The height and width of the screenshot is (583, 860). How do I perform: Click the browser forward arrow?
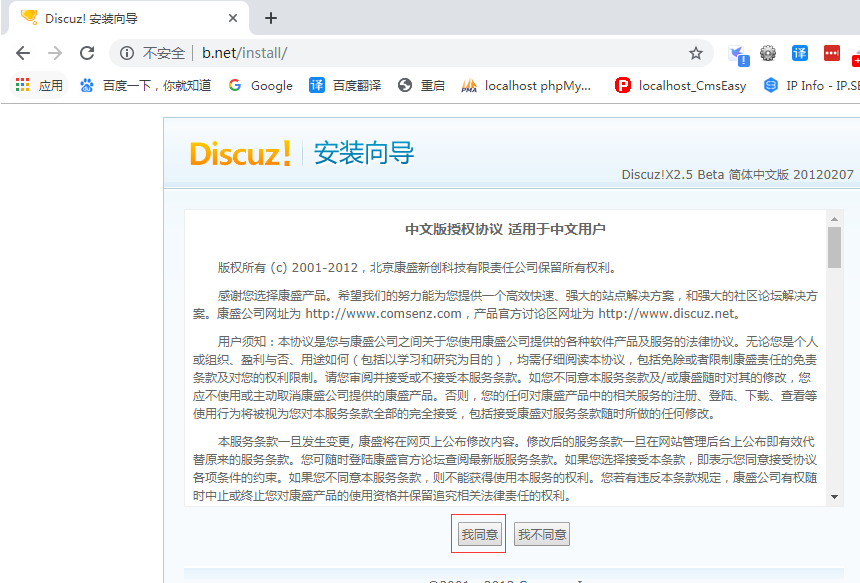(55, 53)
